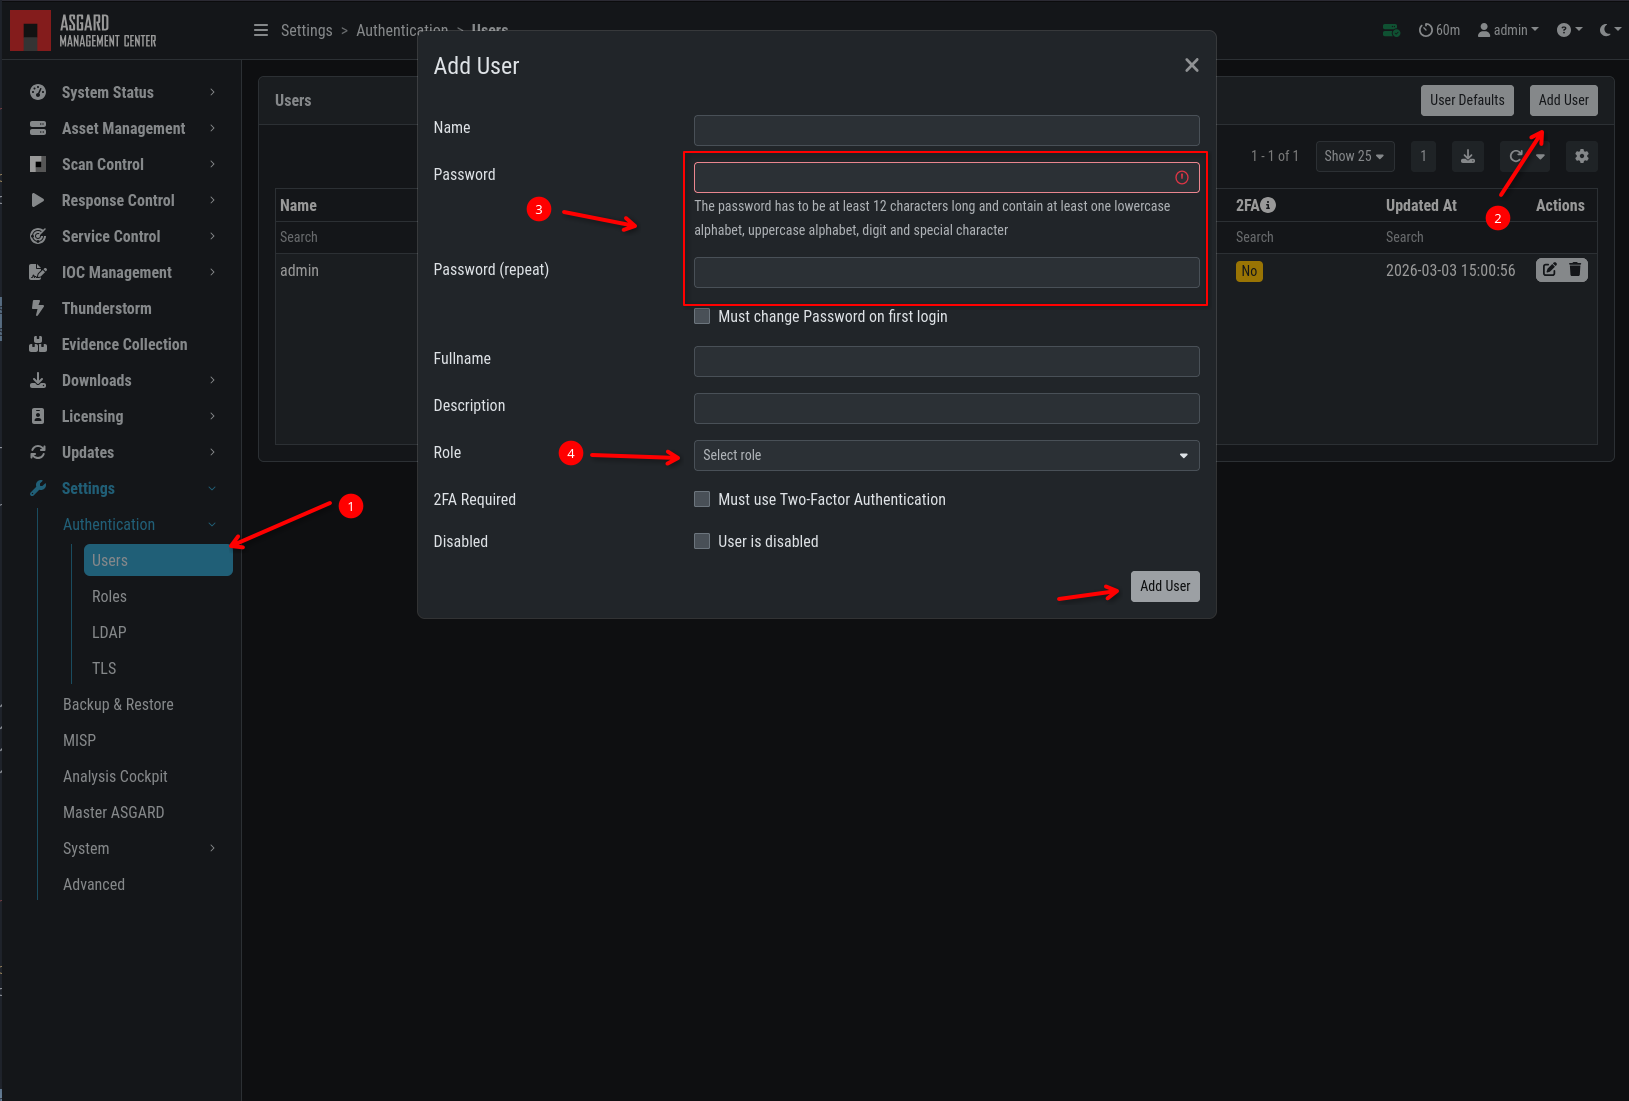The image size is (1629, 1101).
Task: Click the admin user name cell
Action: tap(299, 270)
